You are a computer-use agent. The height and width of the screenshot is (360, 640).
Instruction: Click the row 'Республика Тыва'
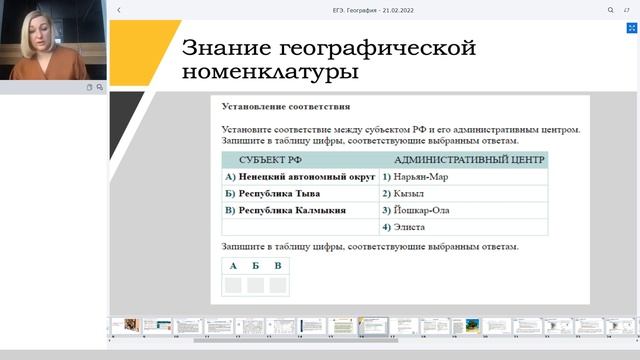[x=300, y=193]
